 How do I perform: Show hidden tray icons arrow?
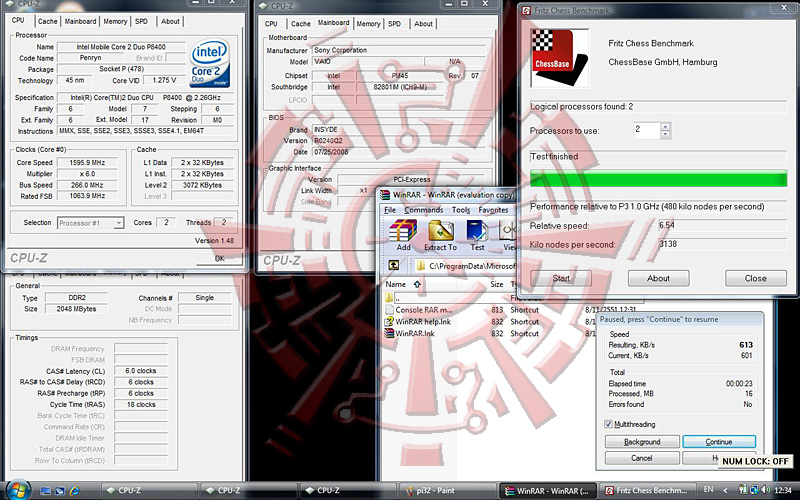pyautogui.click(x=726, y=490)
